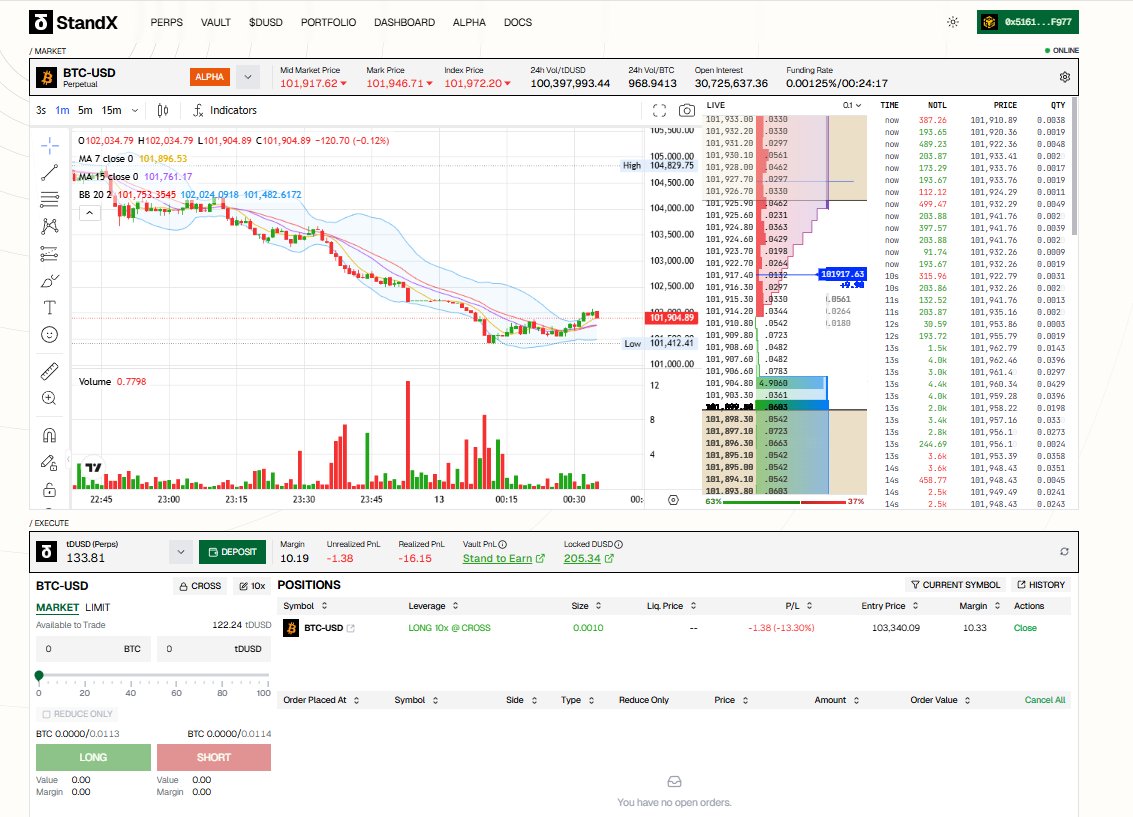The image size is (1133, 817).
Task: Take a chart snapshot with camera icon
Action: 686,111
